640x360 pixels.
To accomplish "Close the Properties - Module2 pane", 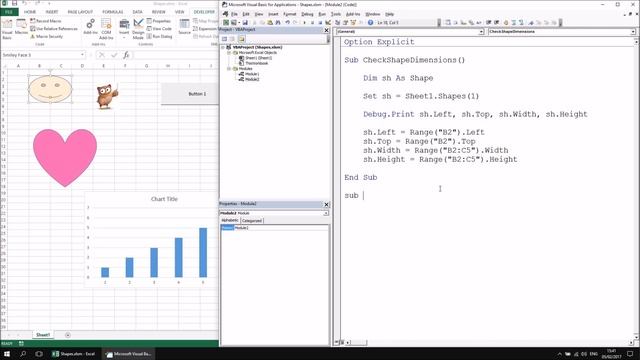I will (326, 204).
